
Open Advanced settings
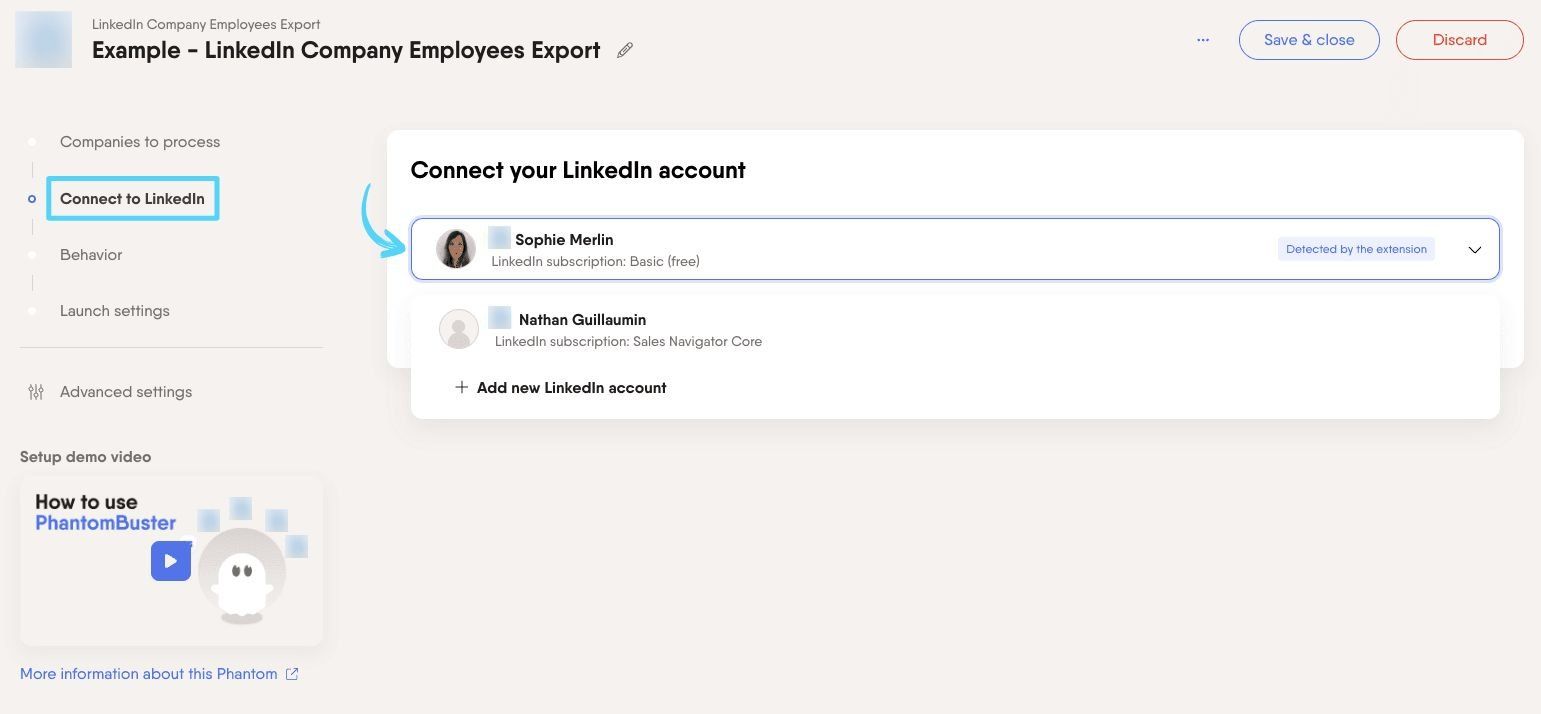126,392
